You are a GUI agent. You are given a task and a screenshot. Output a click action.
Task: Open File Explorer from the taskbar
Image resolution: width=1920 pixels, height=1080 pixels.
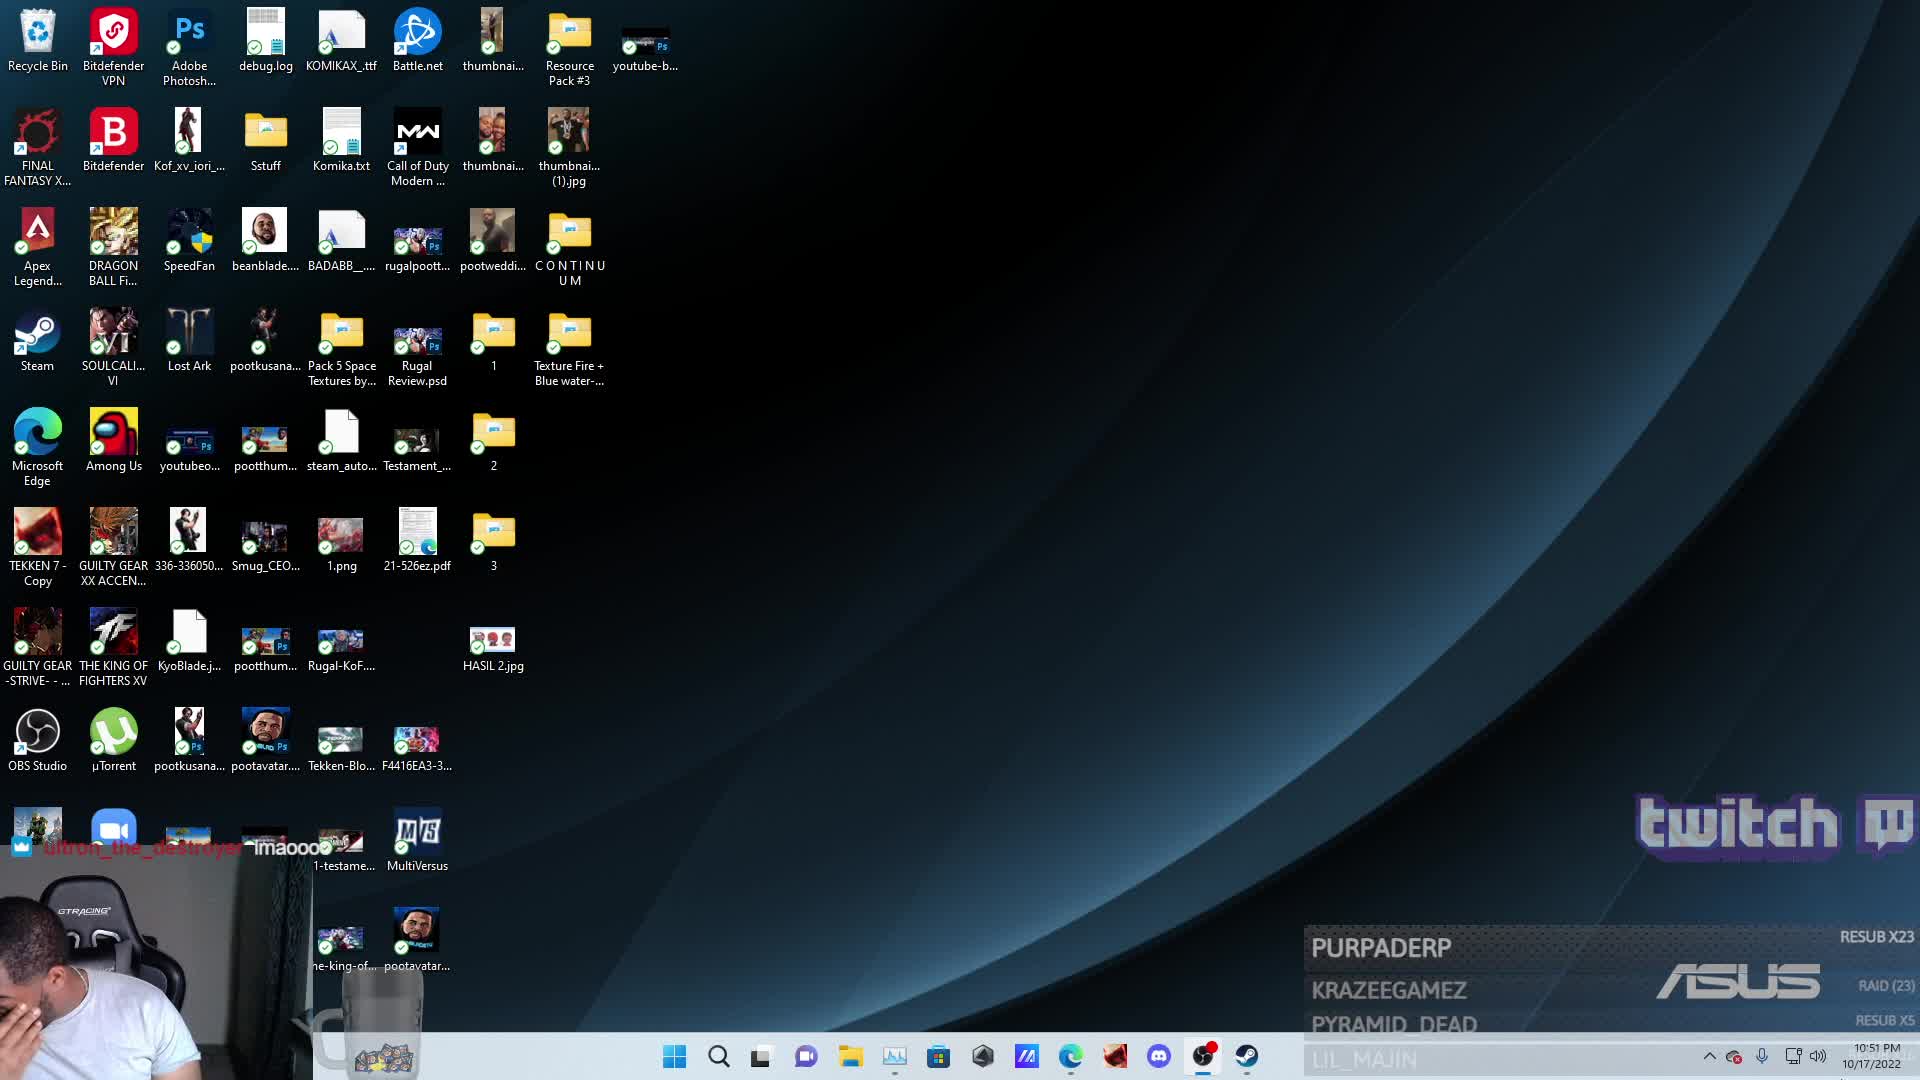coord(850,1056)
